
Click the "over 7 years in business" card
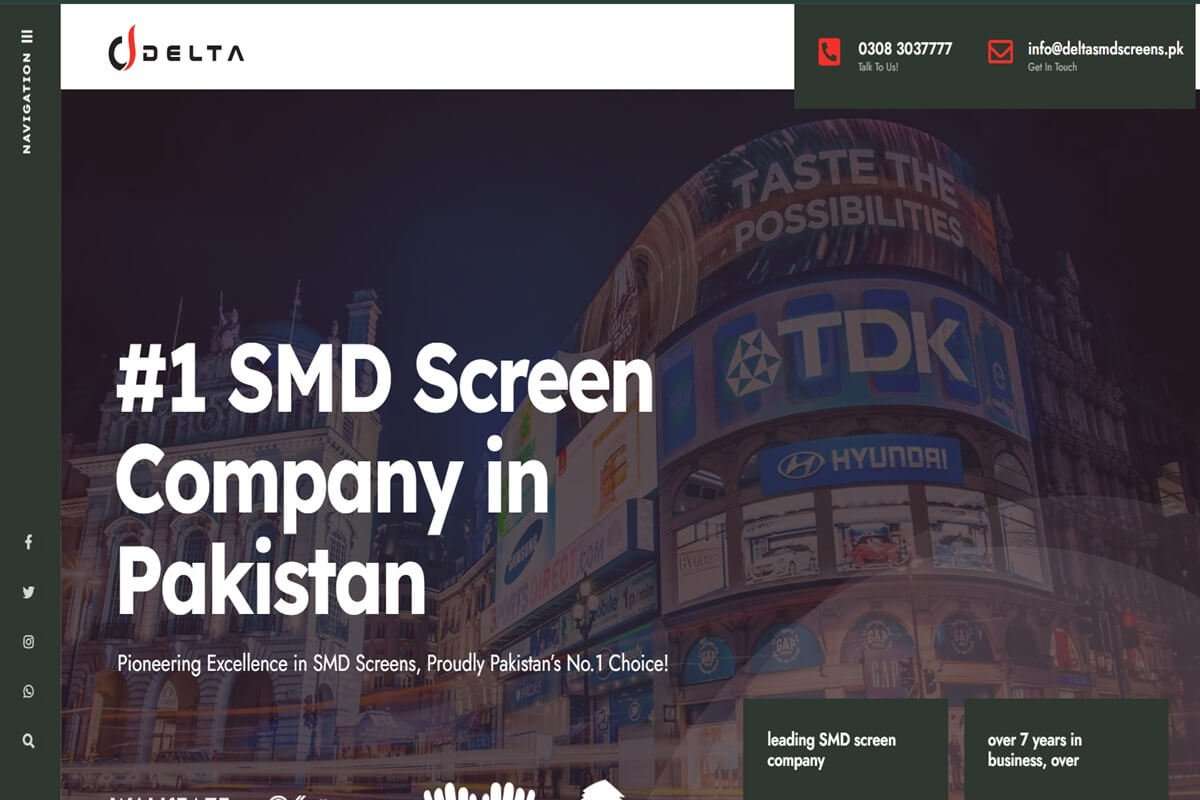1066,749
